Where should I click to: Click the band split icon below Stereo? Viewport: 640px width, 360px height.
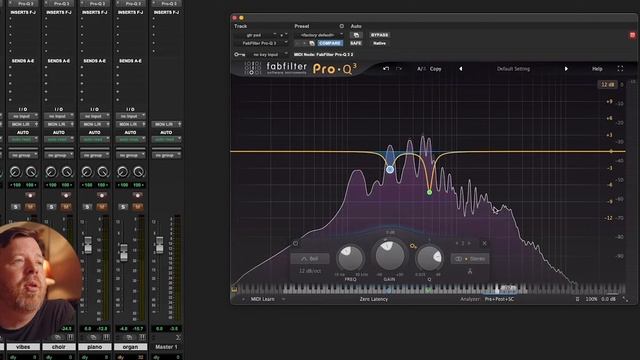[470, 271]
